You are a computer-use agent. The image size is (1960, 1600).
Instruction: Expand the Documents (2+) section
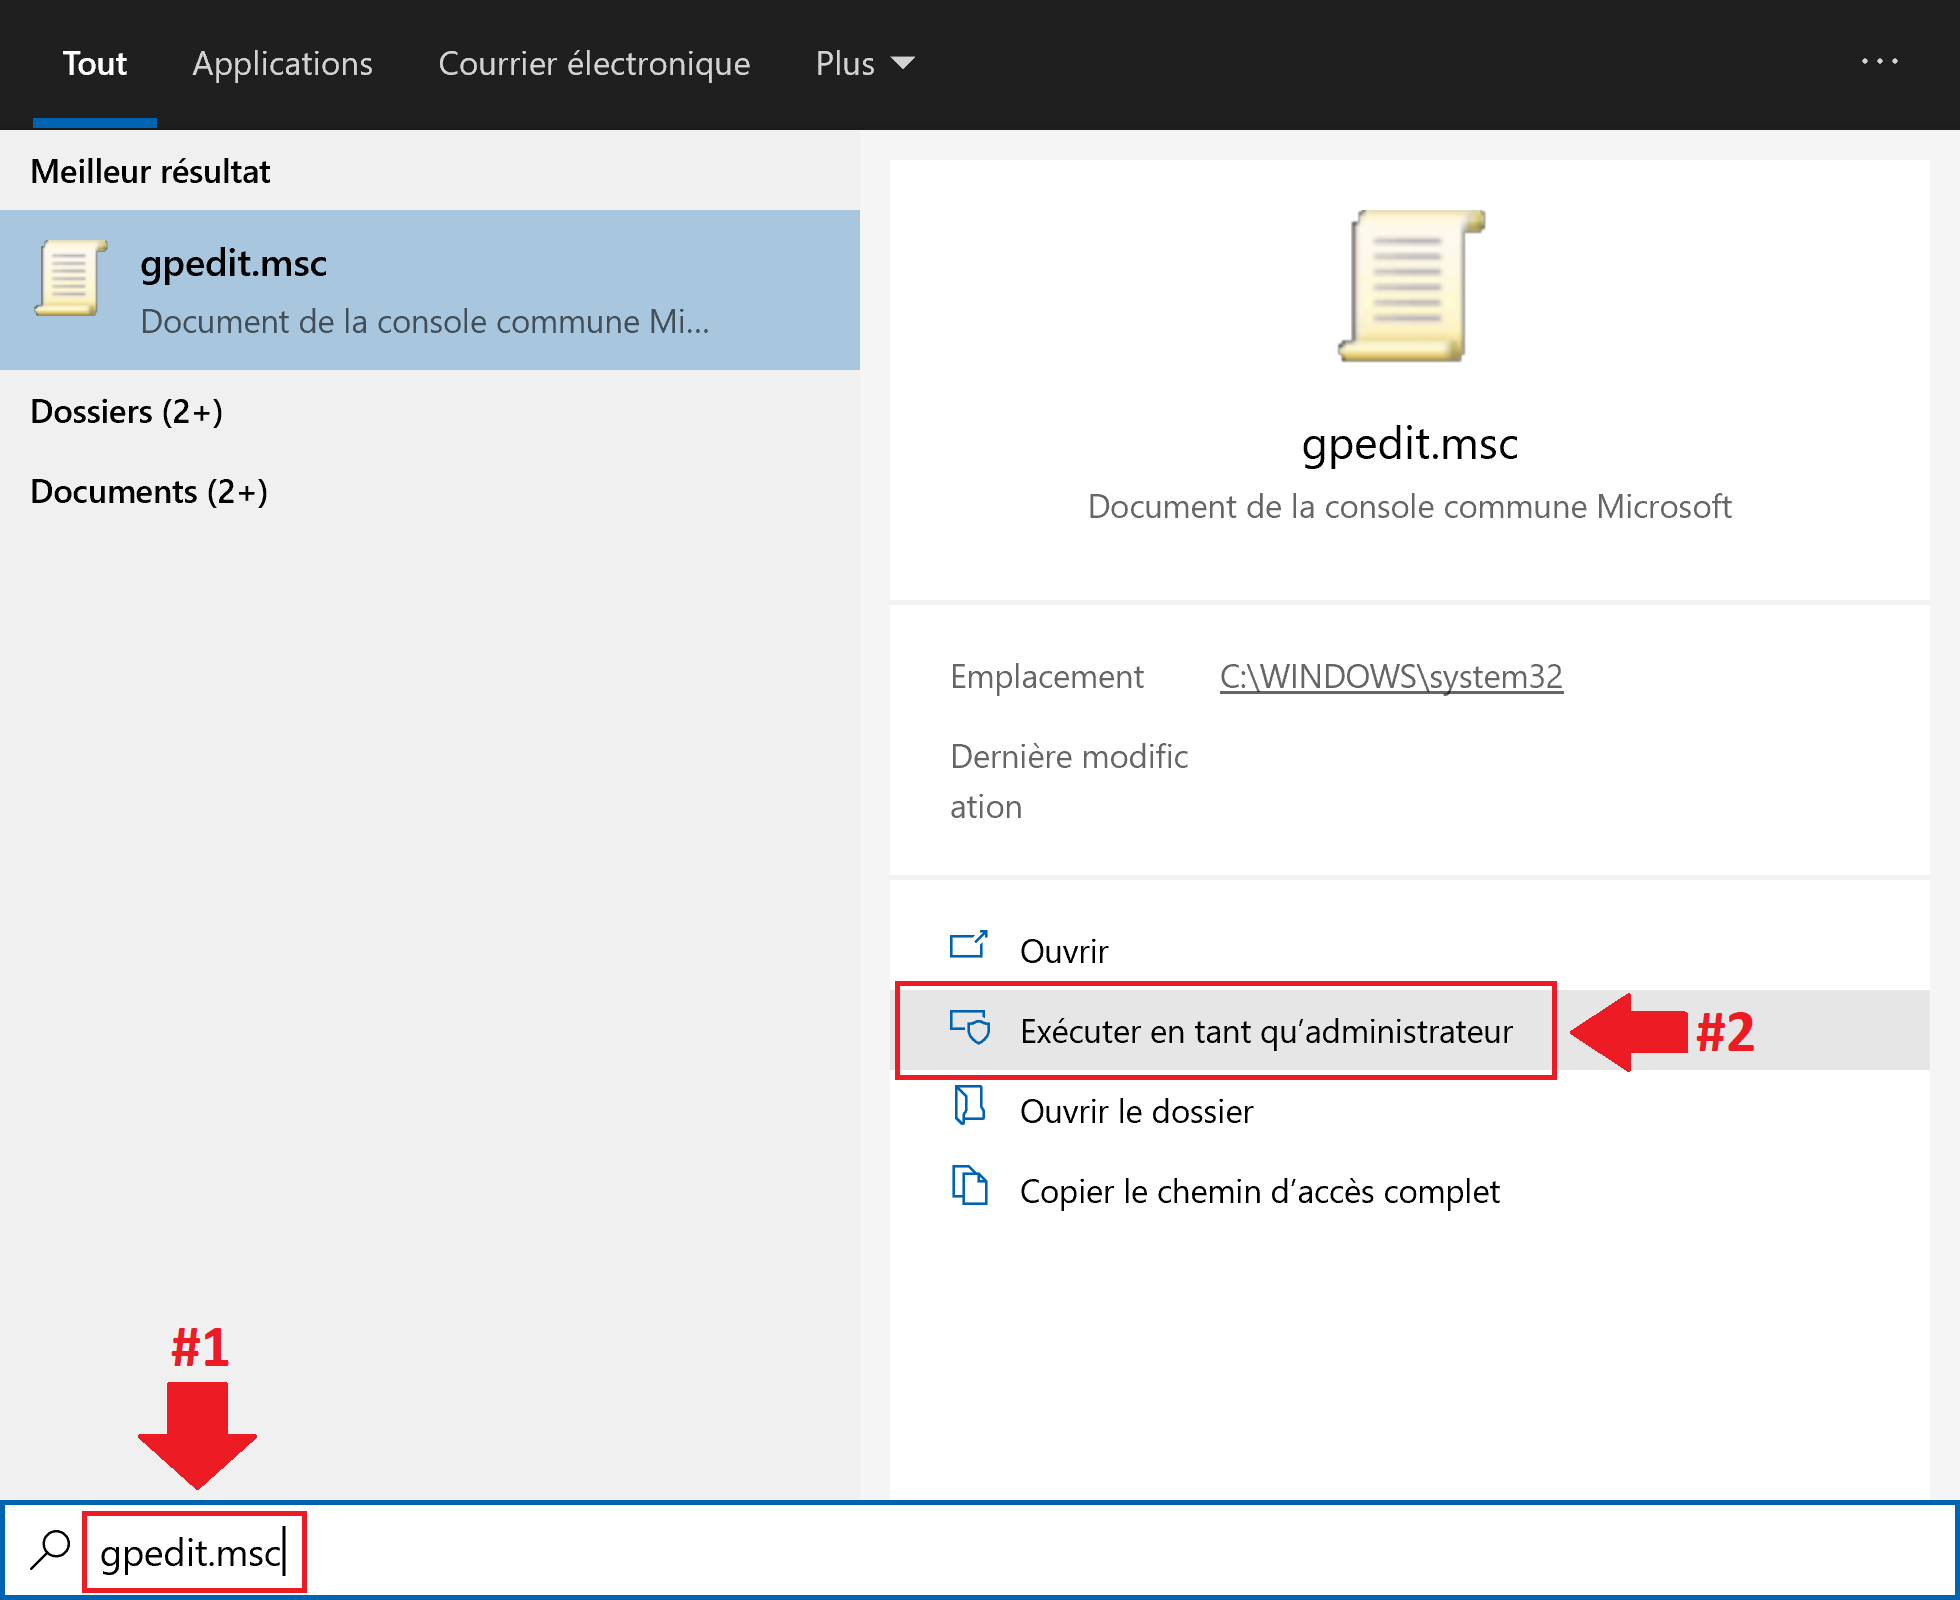pos(149,492)
